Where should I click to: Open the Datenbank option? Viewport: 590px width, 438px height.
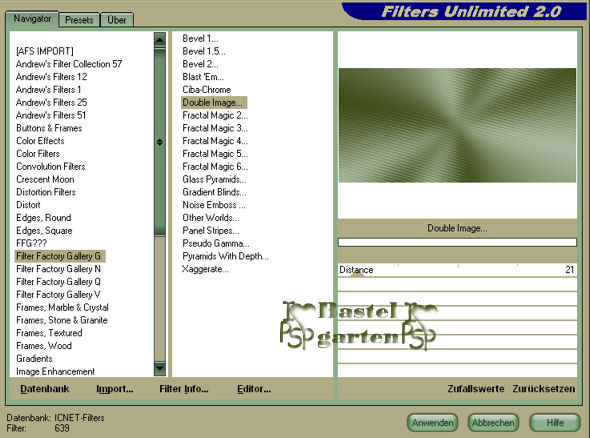45,389
